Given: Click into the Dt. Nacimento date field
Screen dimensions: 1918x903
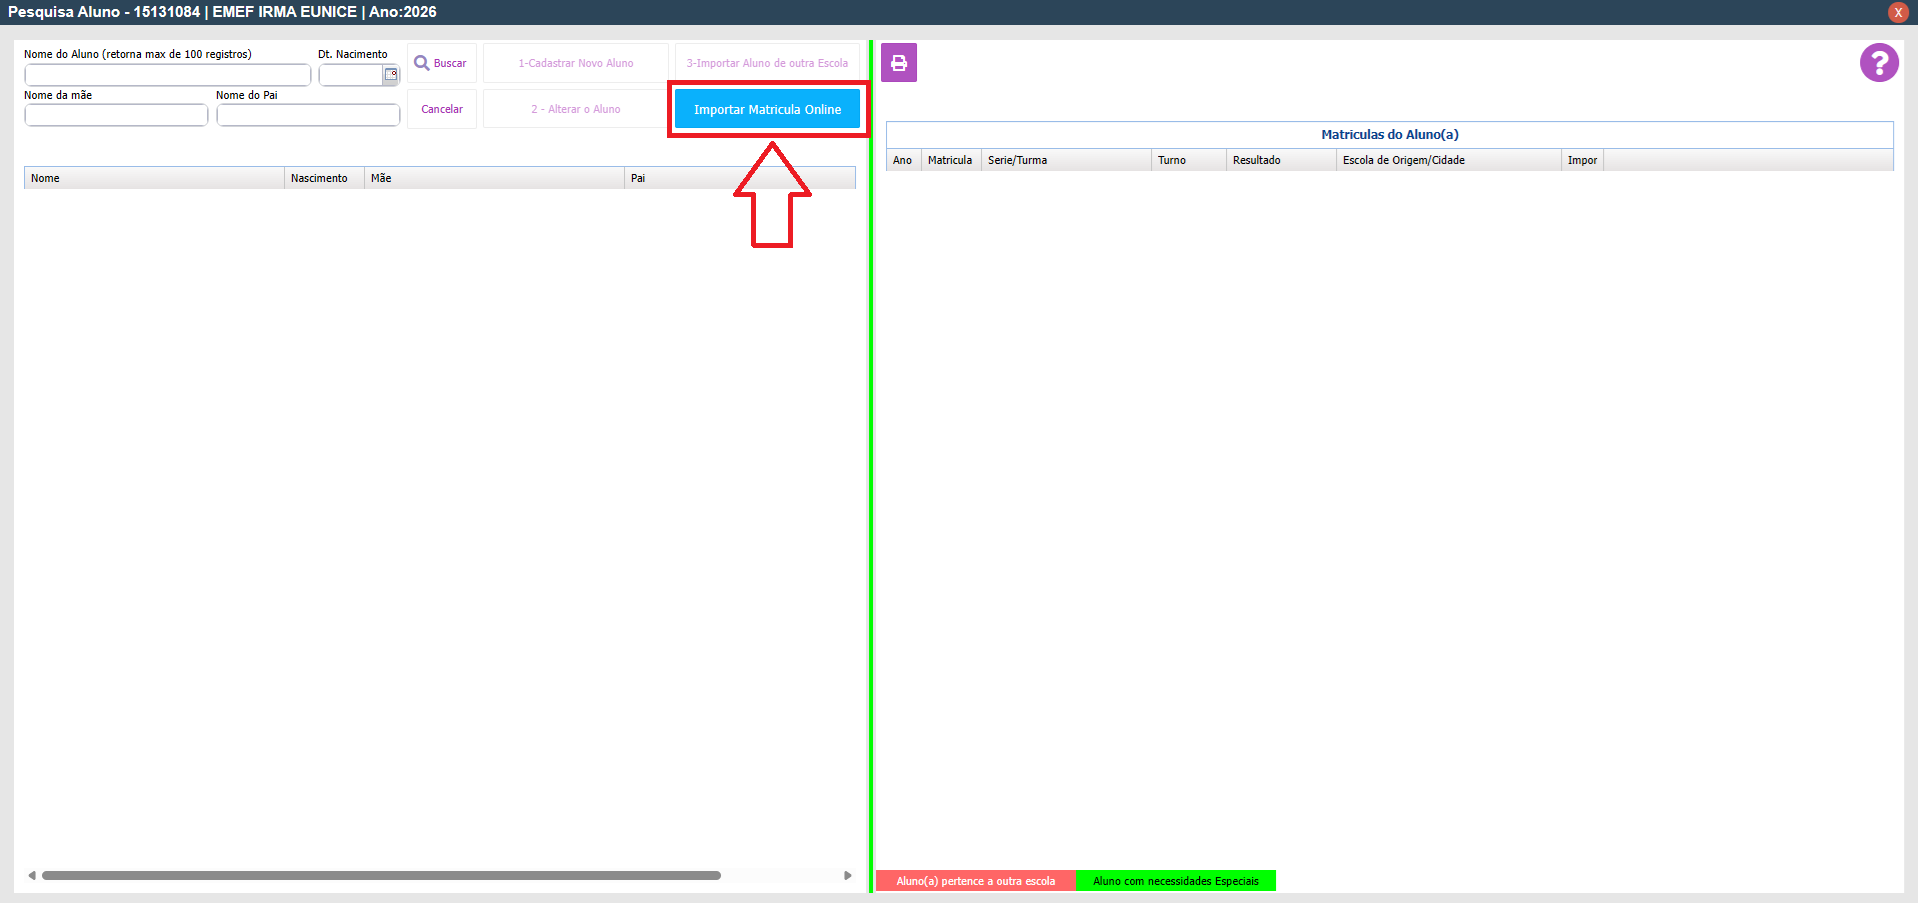Looking at the screenshot, I should coord(350,75).
